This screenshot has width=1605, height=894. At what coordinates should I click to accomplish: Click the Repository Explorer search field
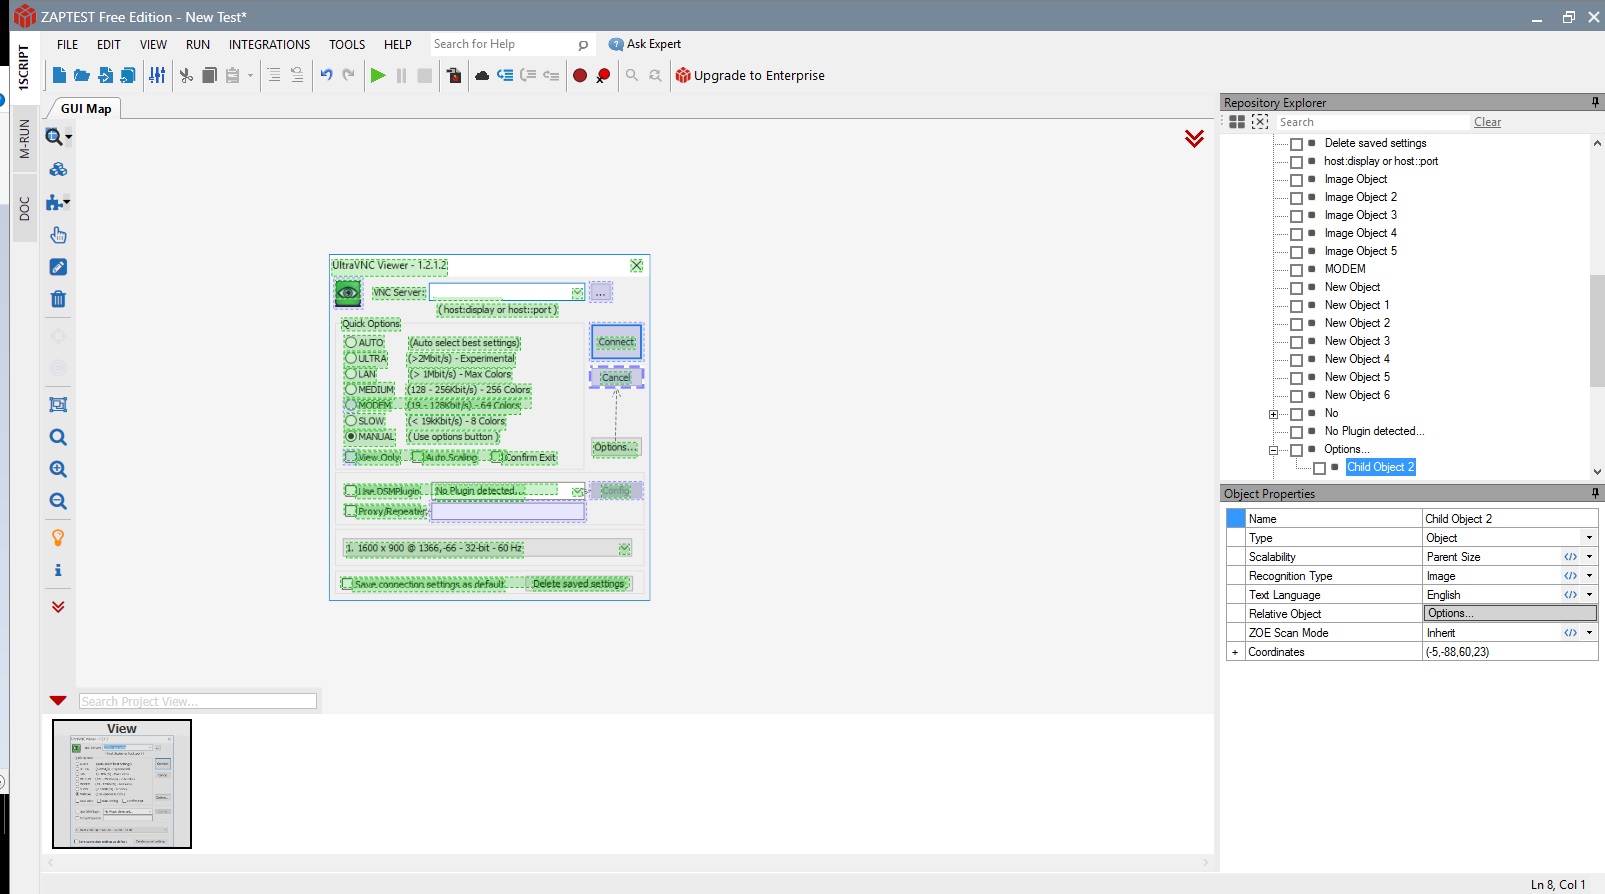click(1372, 122)
